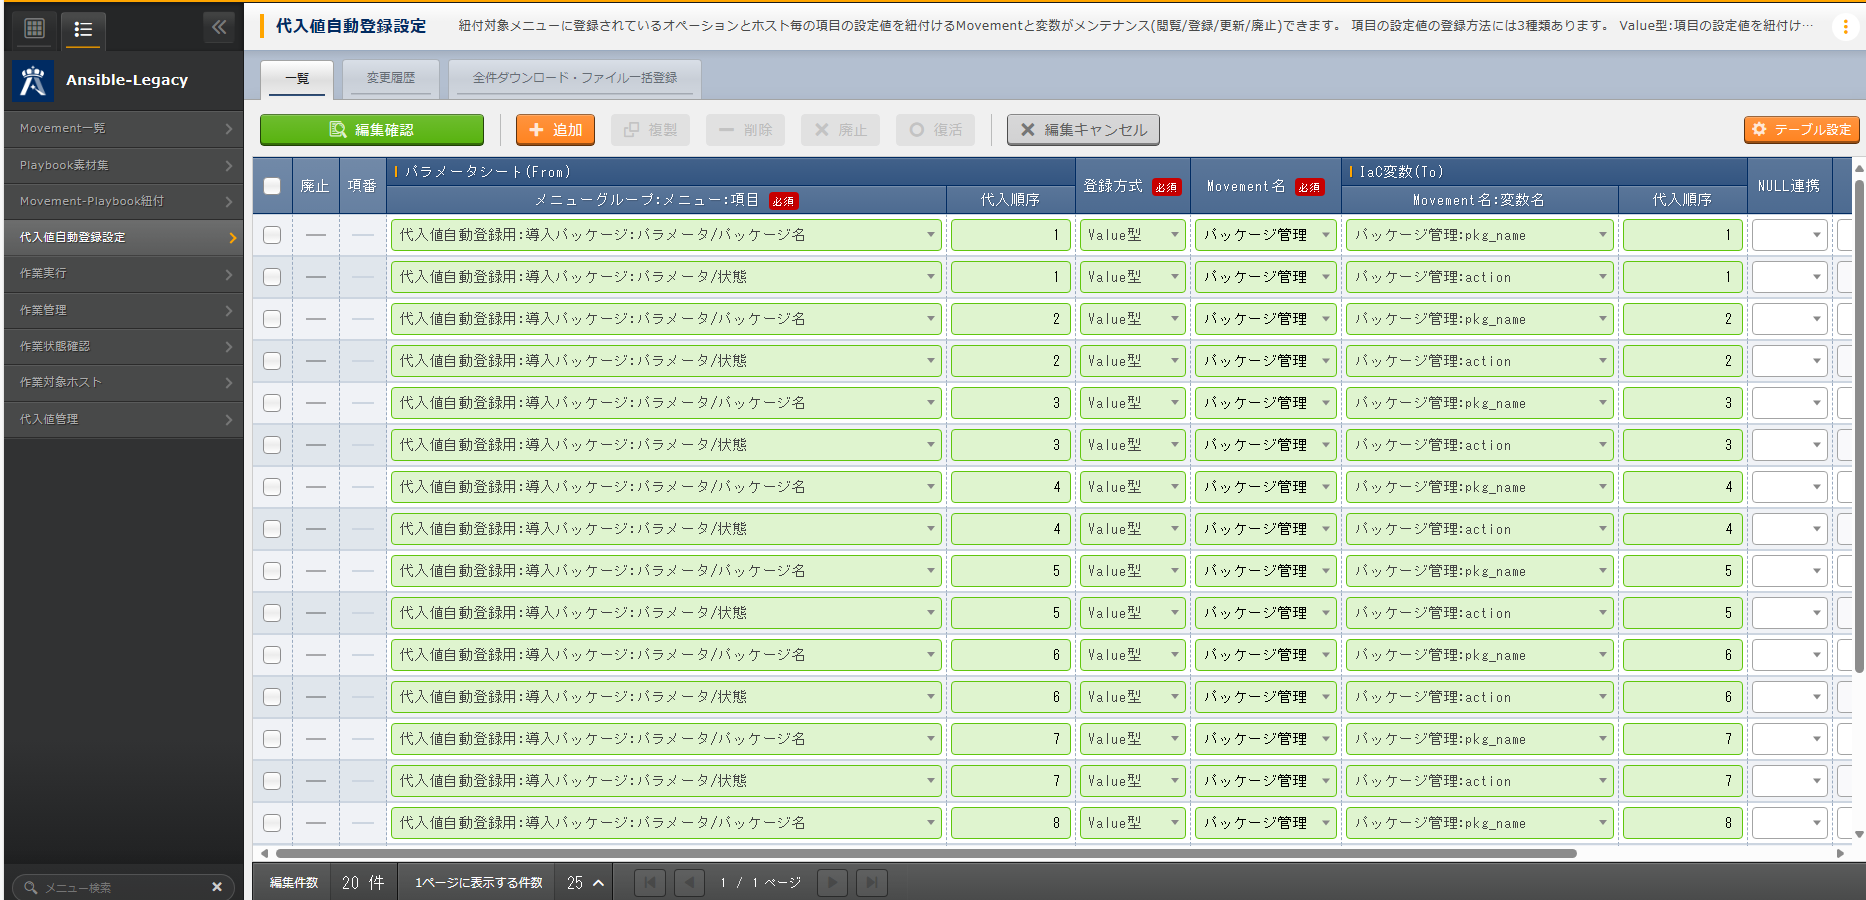
Task: Open the menu group grid icon at top-left
Action: (33, 27)
